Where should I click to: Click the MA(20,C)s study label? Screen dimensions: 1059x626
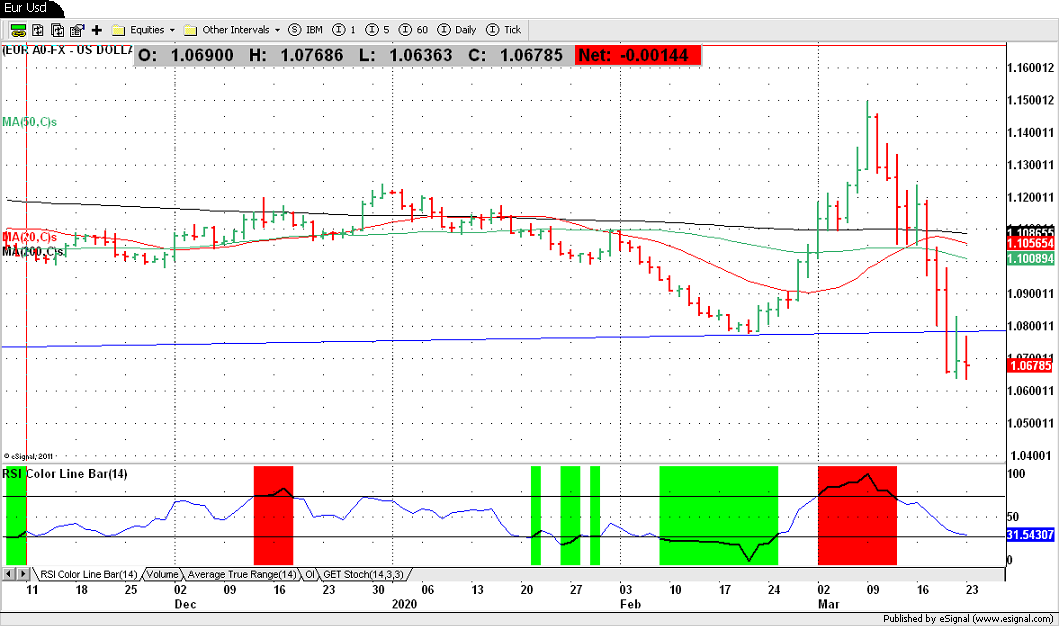tap(30, 237)
